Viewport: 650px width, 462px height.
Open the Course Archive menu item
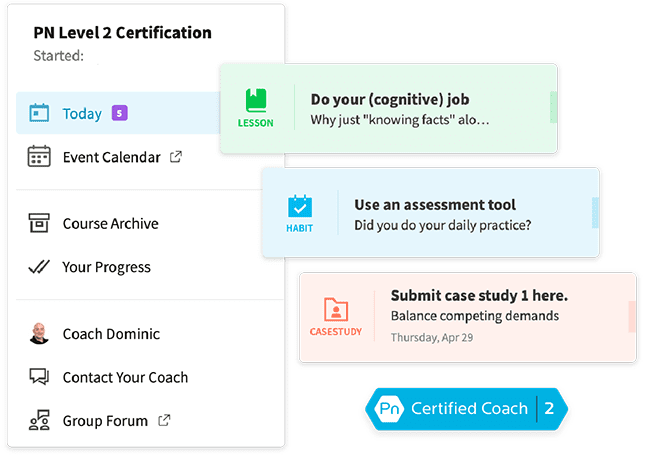click(110, 223)
